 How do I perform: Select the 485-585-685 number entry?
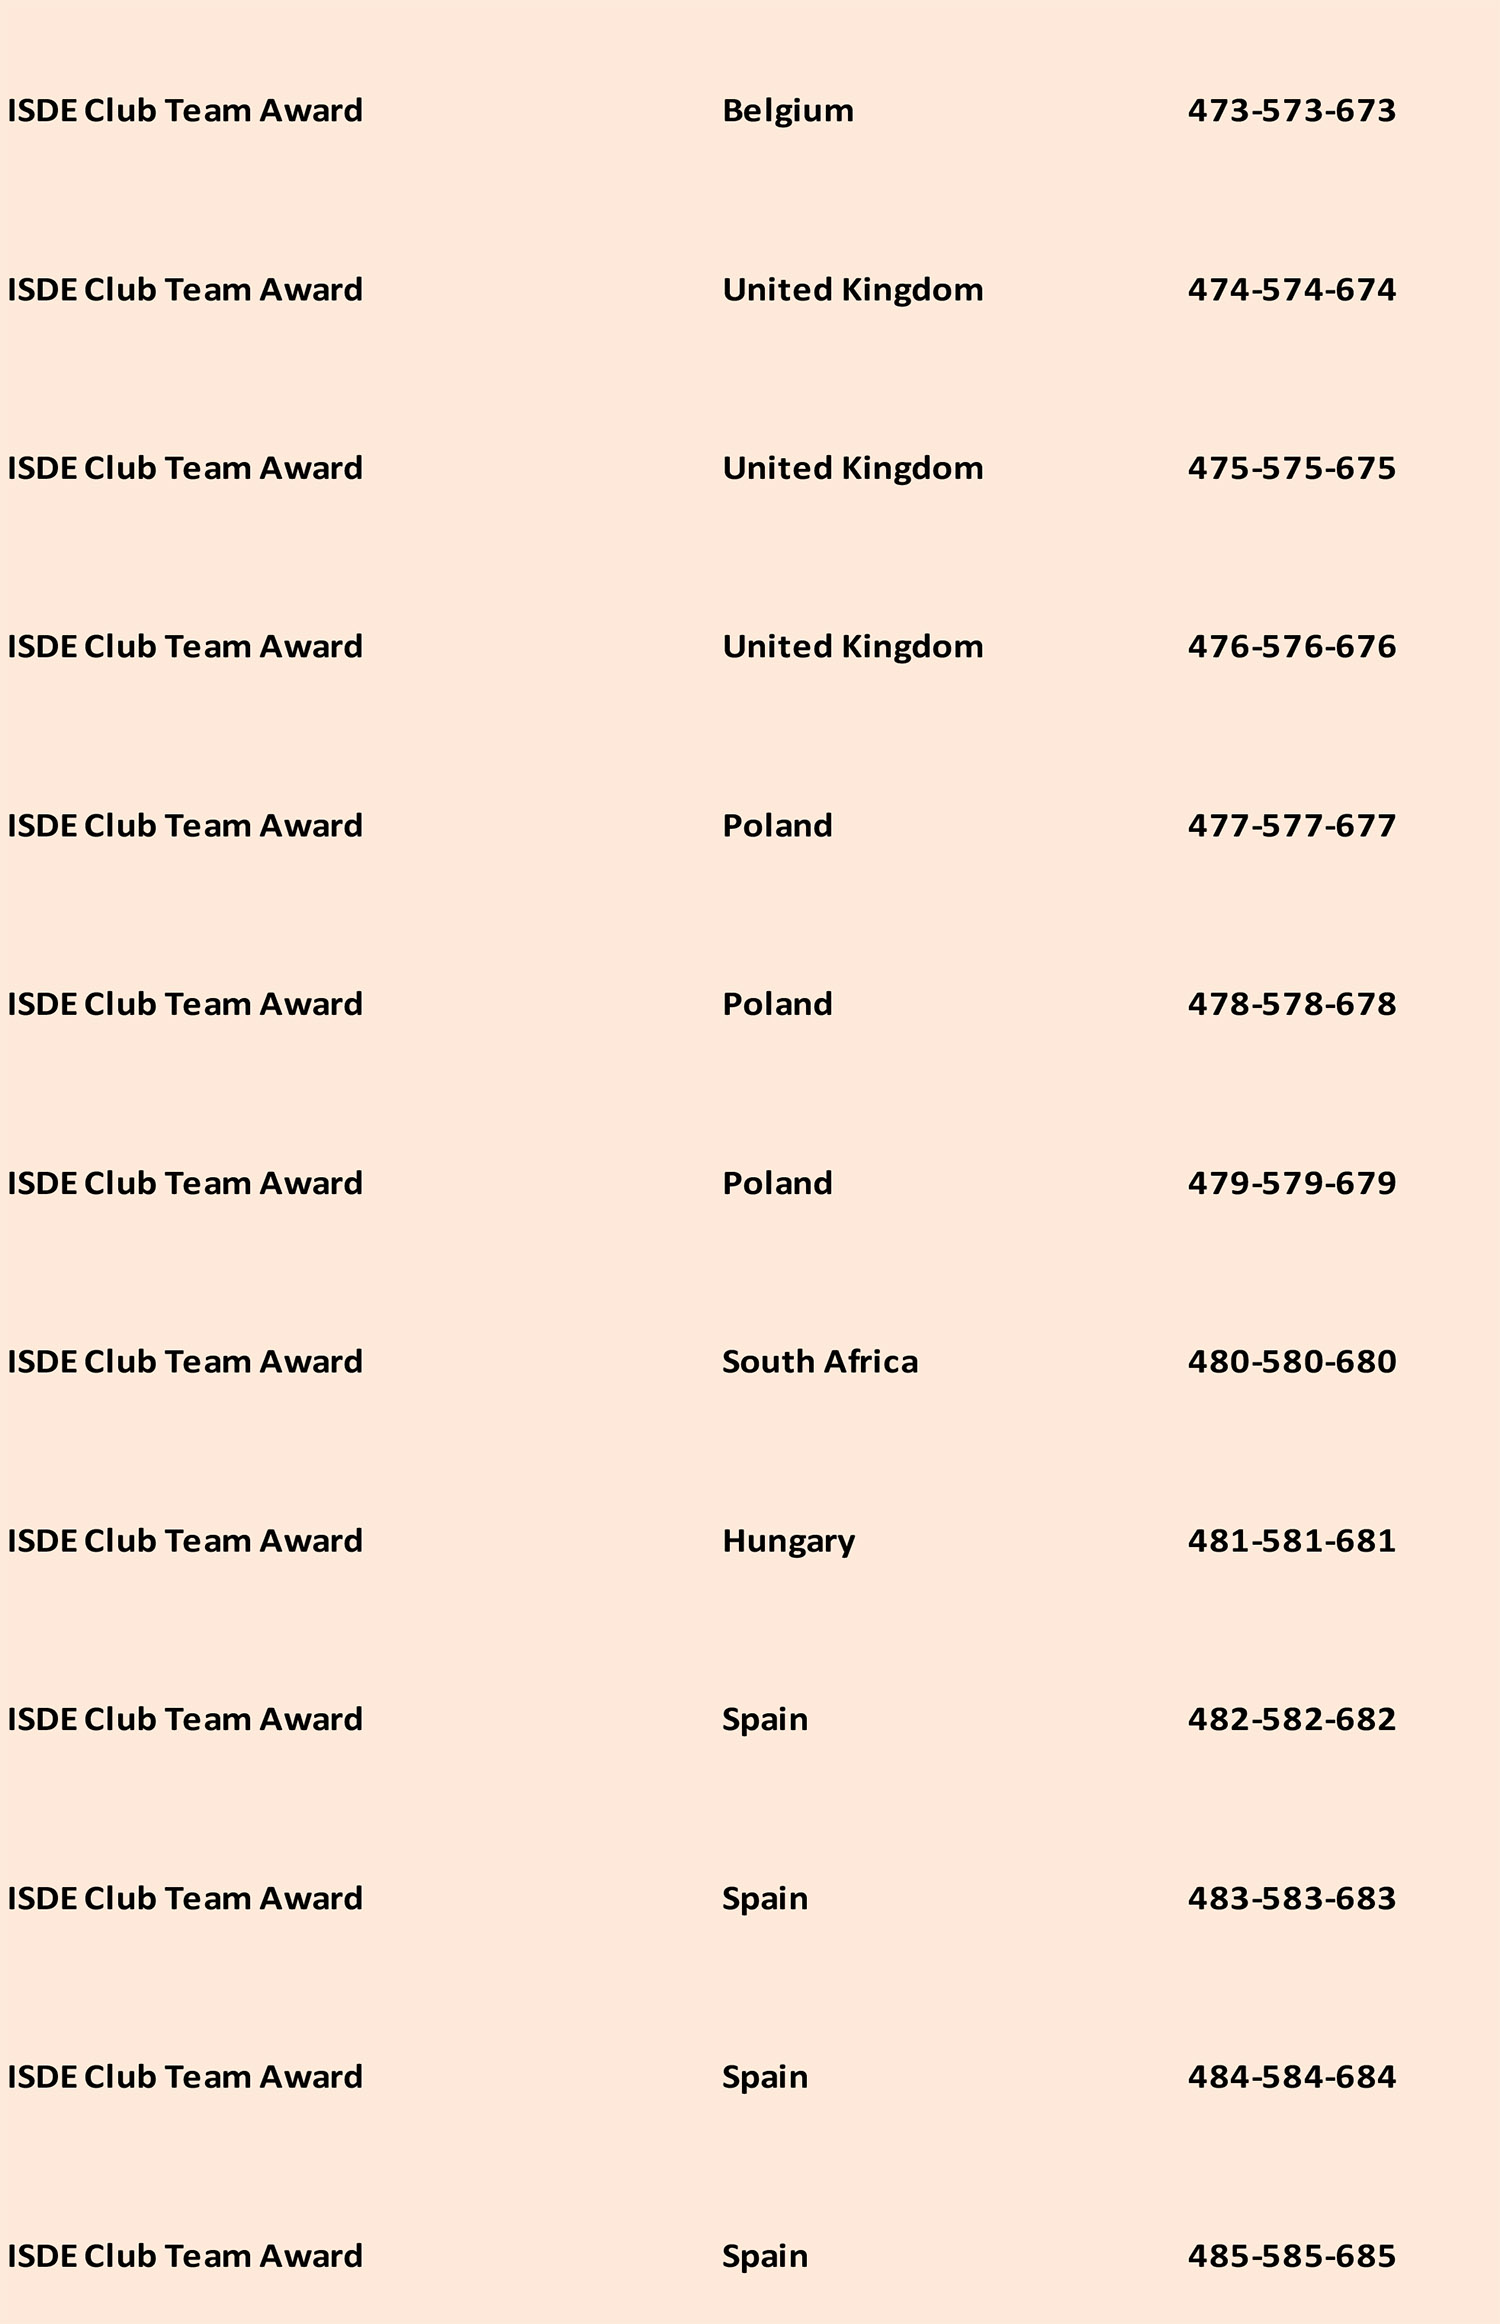pos(1291,2256)
